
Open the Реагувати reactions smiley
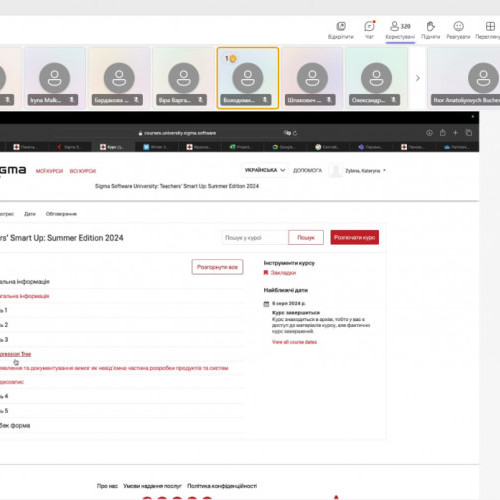[x=459, y=26]
